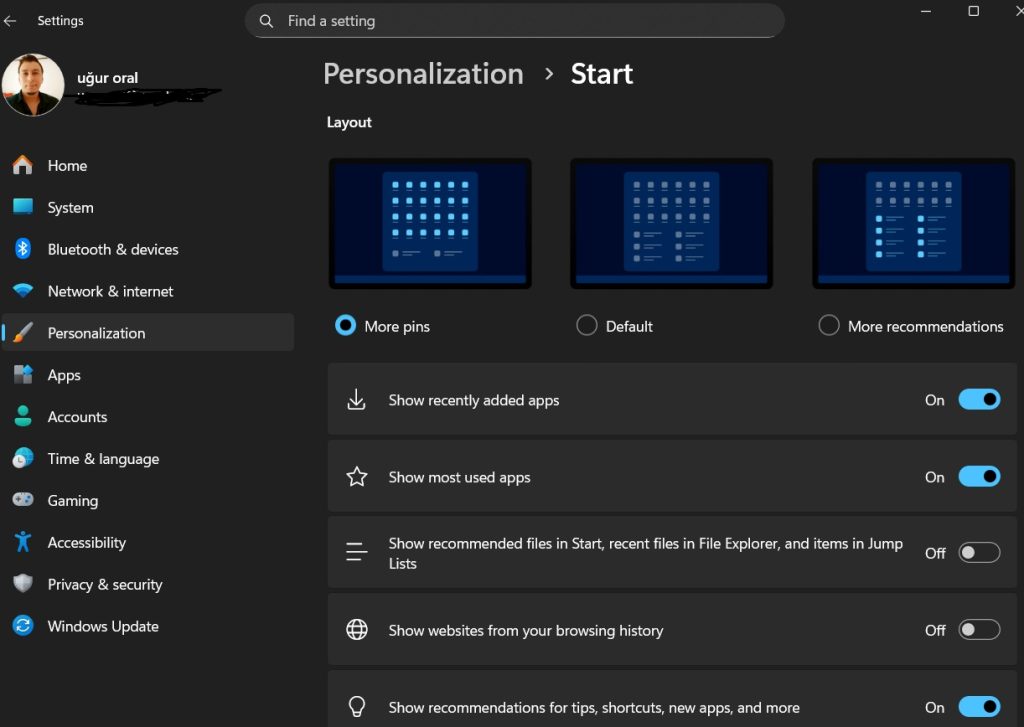
Task: Open the Windows Update icon
Action: pyautogui.click(x=23, y=626)
